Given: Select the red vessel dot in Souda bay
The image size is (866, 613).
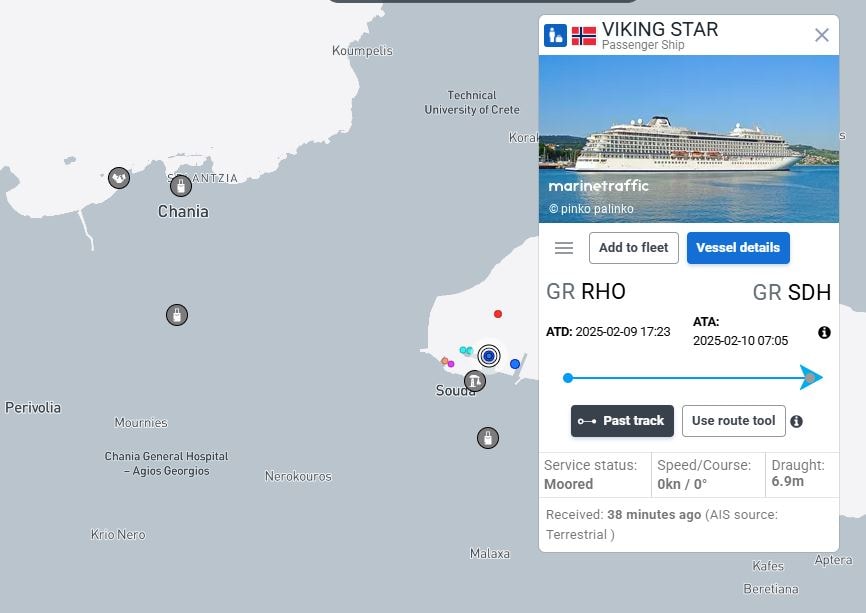Looking at the screenshot, I should 498,314.
